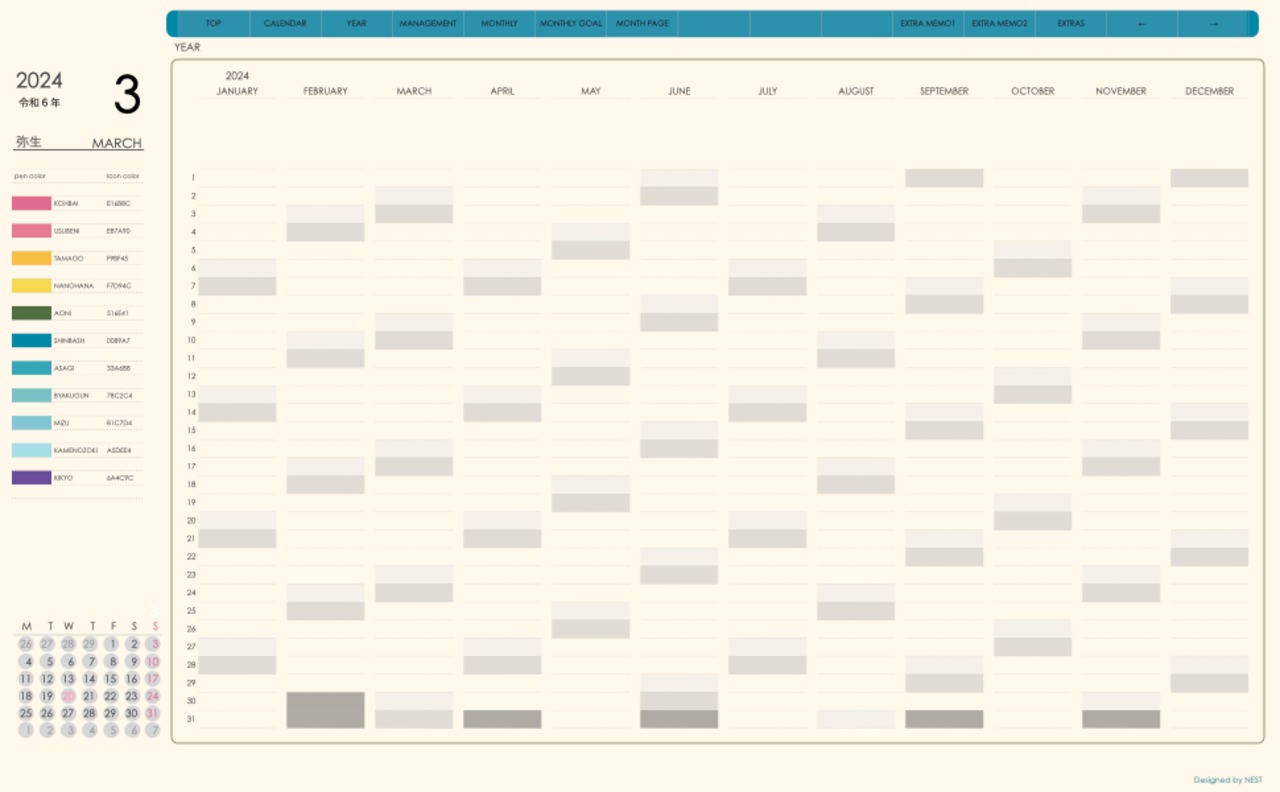Click the MAY column header
1280x792 pixels.
591,91
